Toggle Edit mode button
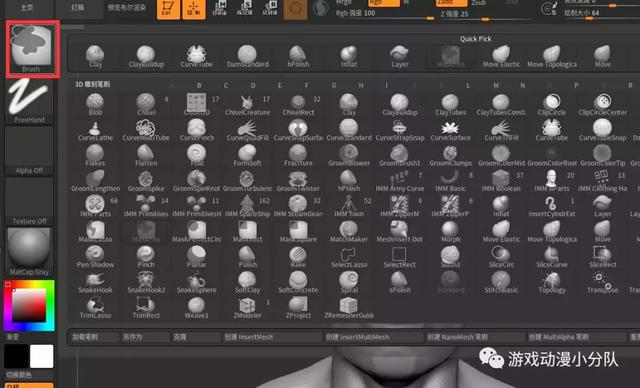This screenshot has height=388, width=640. [168, 8]
